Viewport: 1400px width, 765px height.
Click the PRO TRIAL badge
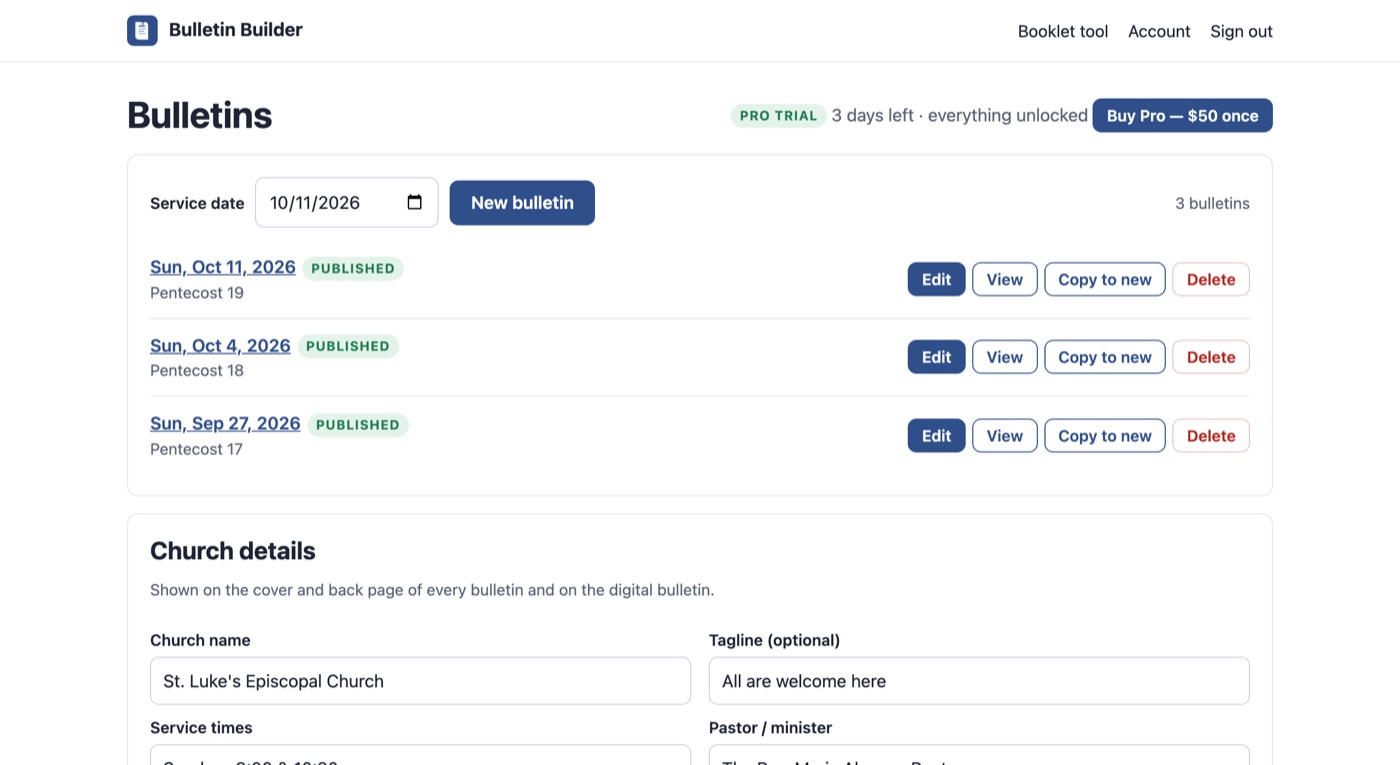click(x=778, y=116)
